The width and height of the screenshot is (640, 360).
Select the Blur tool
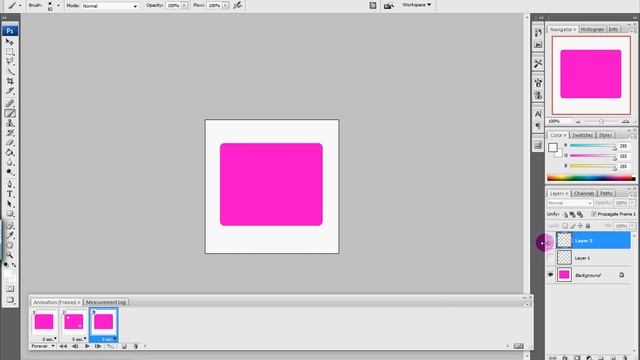[10, 162]
